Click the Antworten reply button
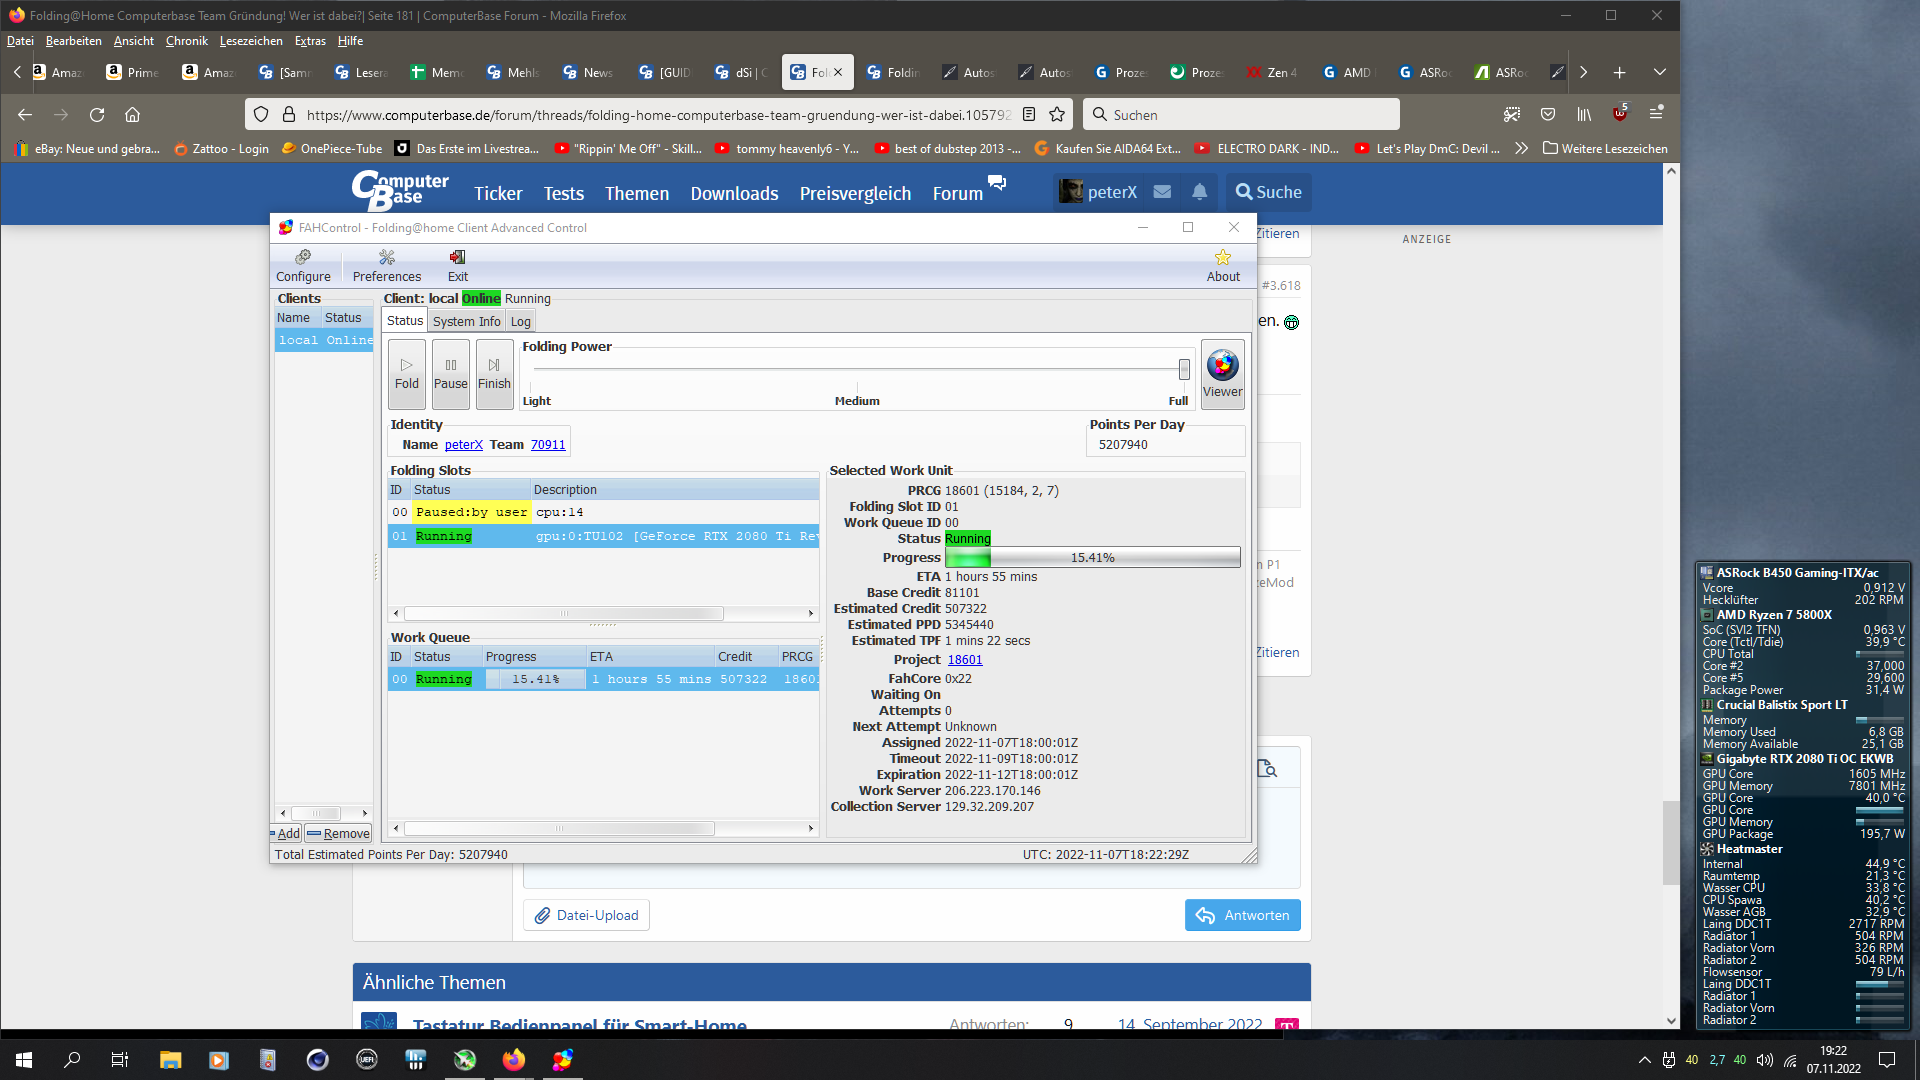Viewport: 1920px width, 1080px height. click(1242, 915)
